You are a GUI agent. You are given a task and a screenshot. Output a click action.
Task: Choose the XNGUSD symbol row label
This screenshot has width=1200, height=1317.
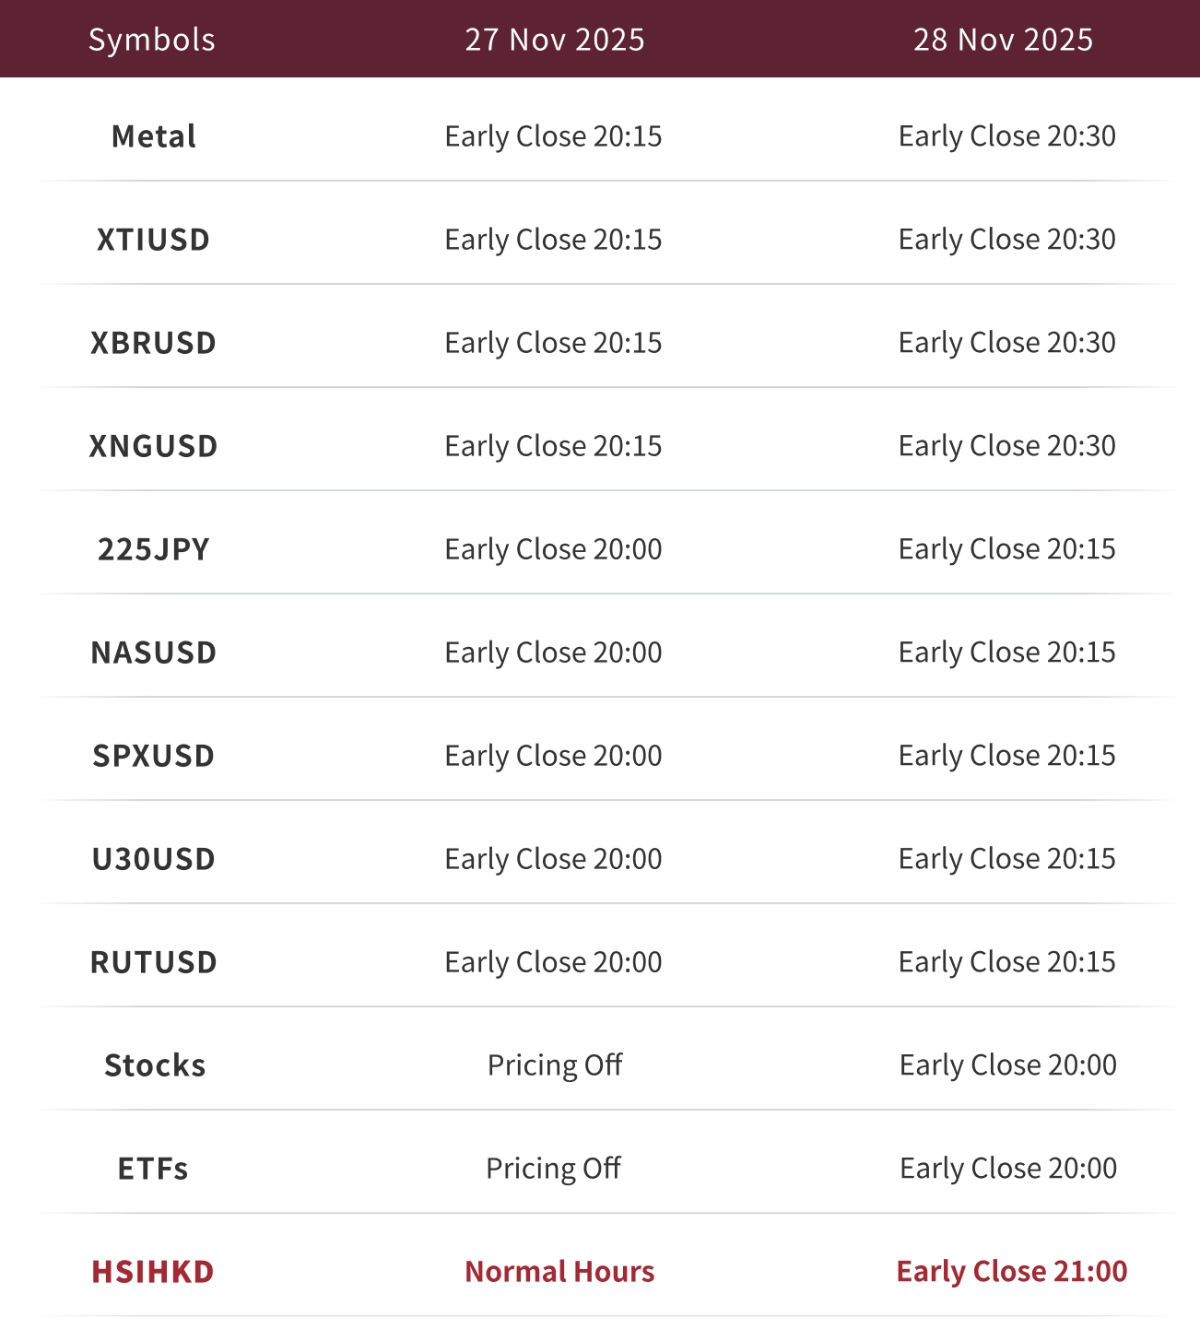point(153,446)
